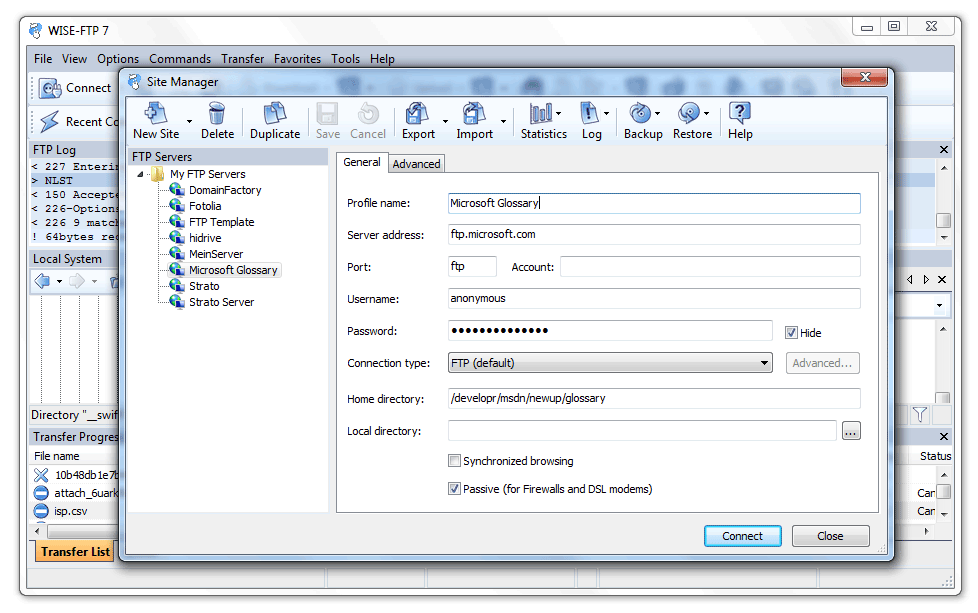Open the Favorites menu

(x=297, y=59)
